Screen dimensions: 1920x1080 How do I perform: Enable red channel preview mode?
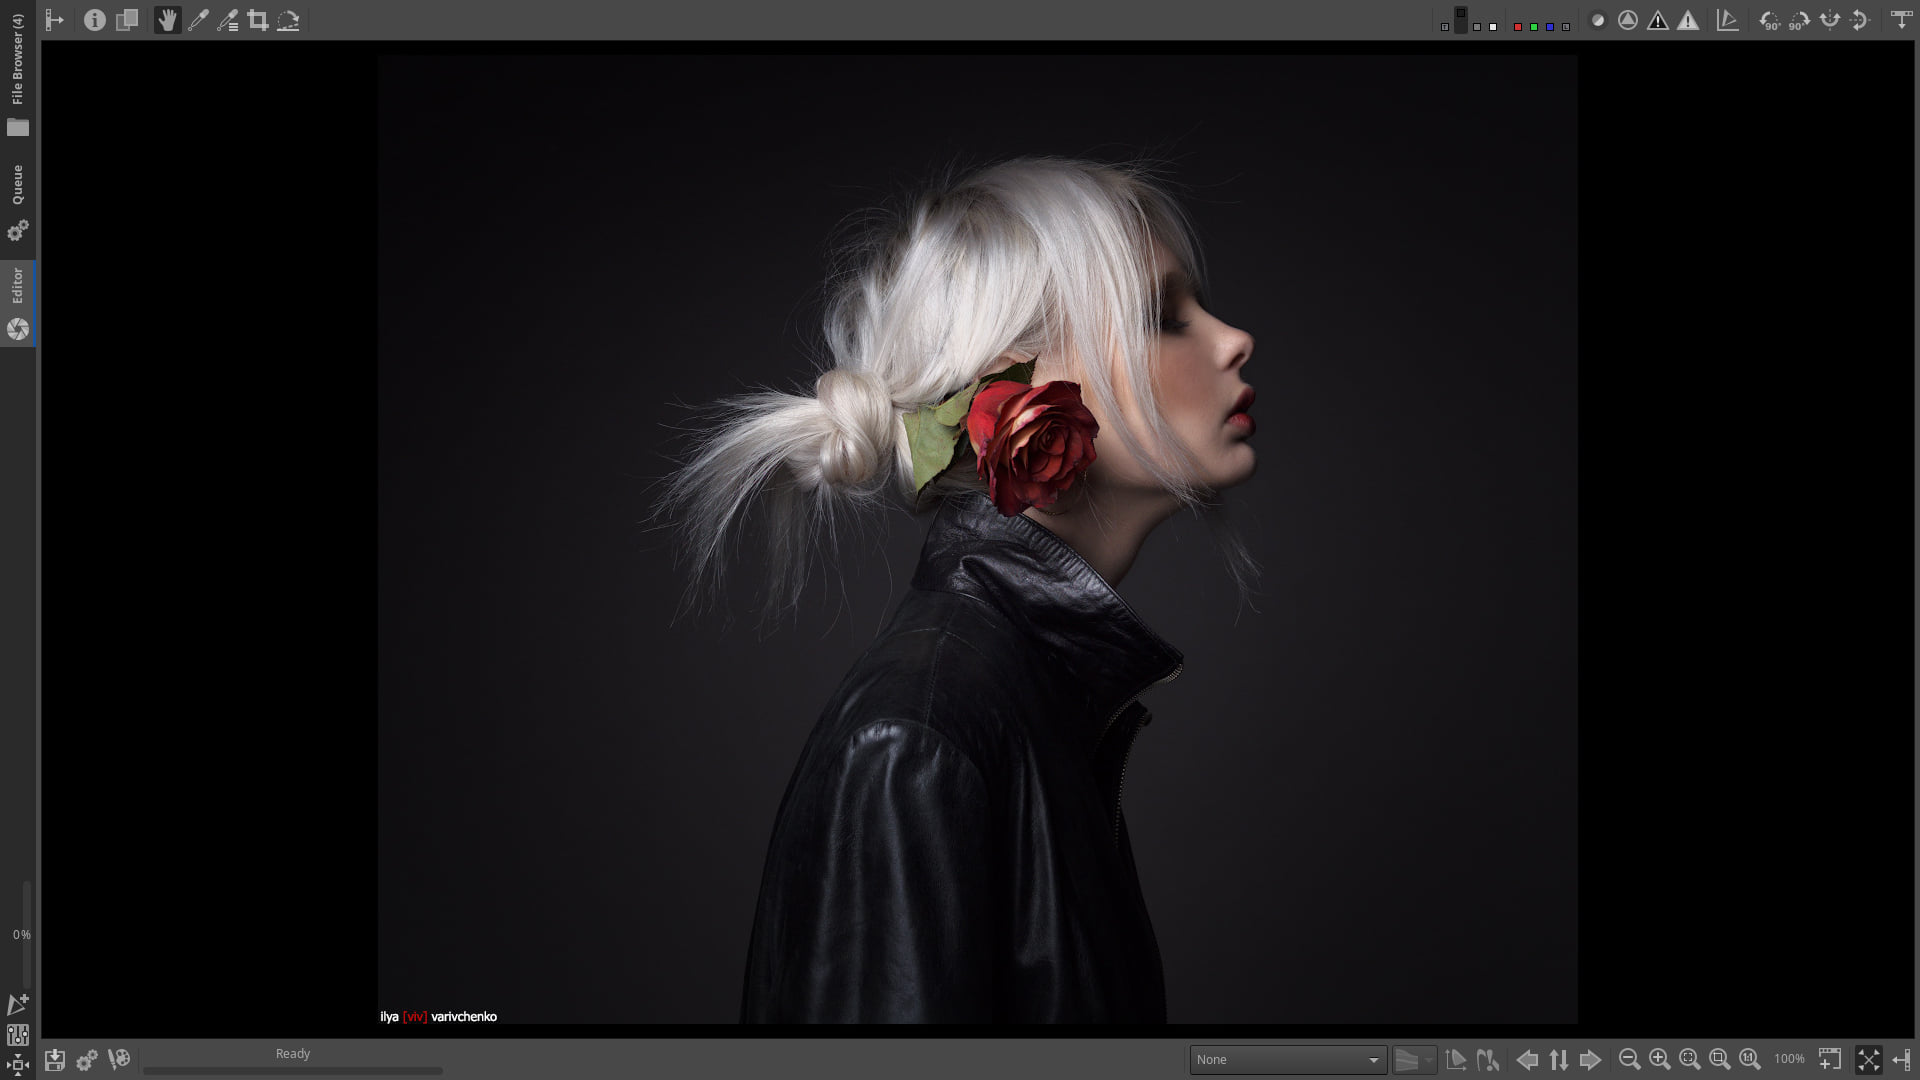point(1518,27)
